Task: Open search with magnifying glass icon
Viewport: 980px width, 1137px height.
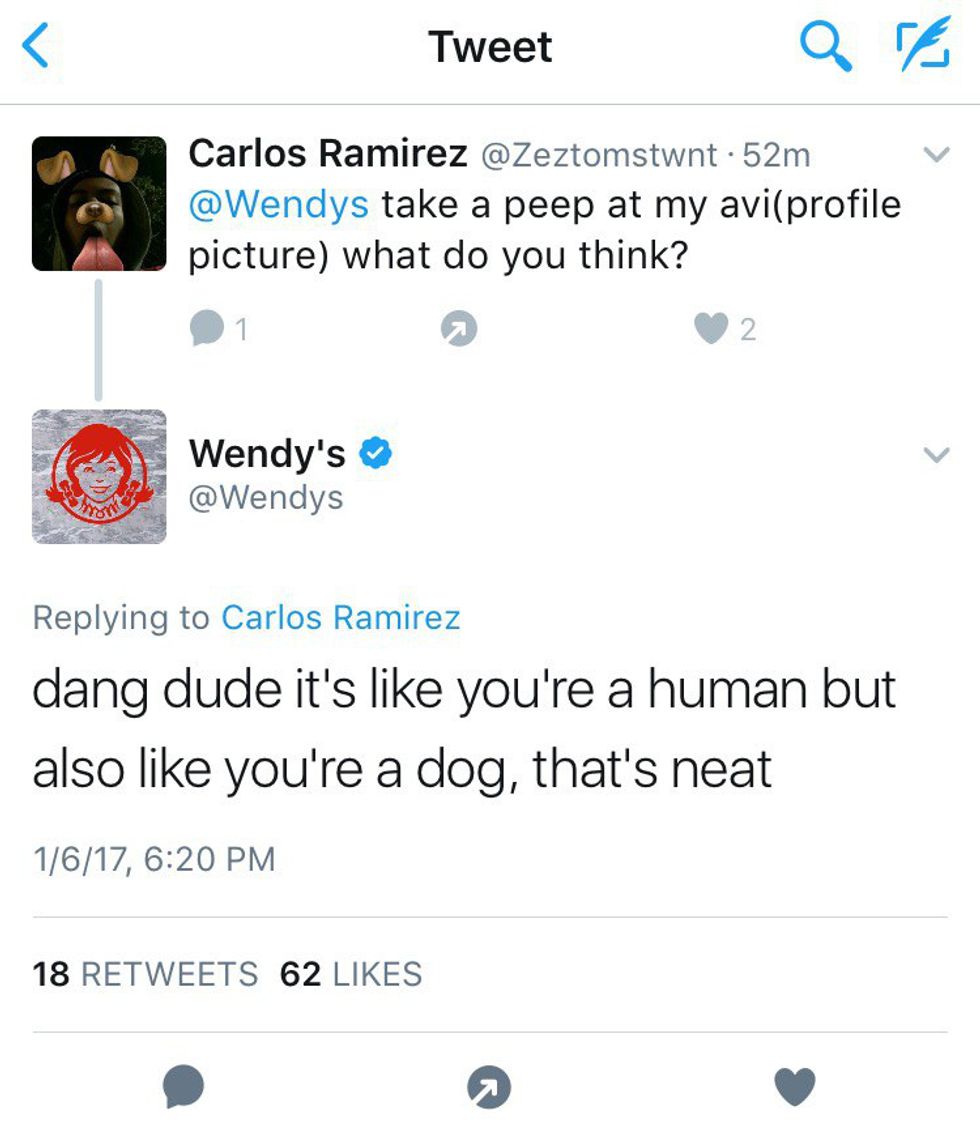Action: pyautogui.click(x=826, y=46)
